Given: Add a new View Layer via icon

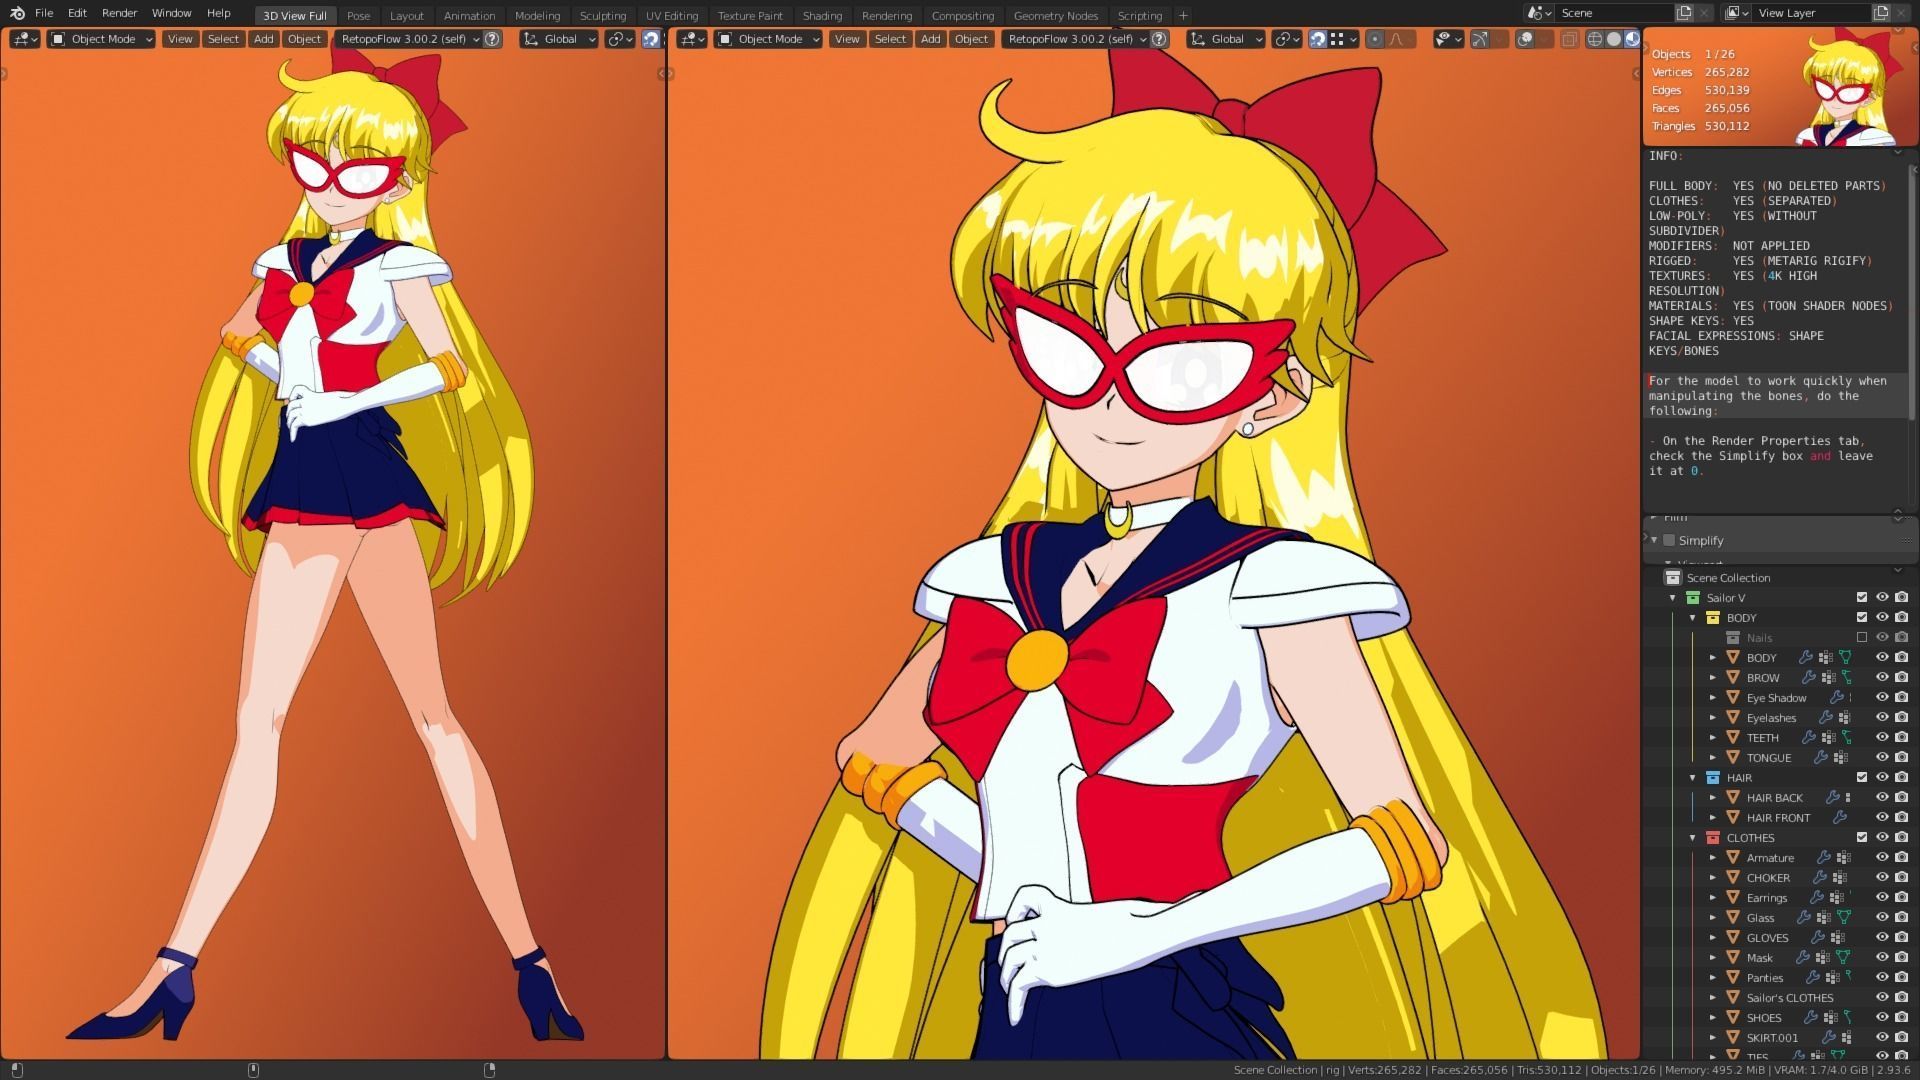Looking at the screenshot, I should 1881,13.
